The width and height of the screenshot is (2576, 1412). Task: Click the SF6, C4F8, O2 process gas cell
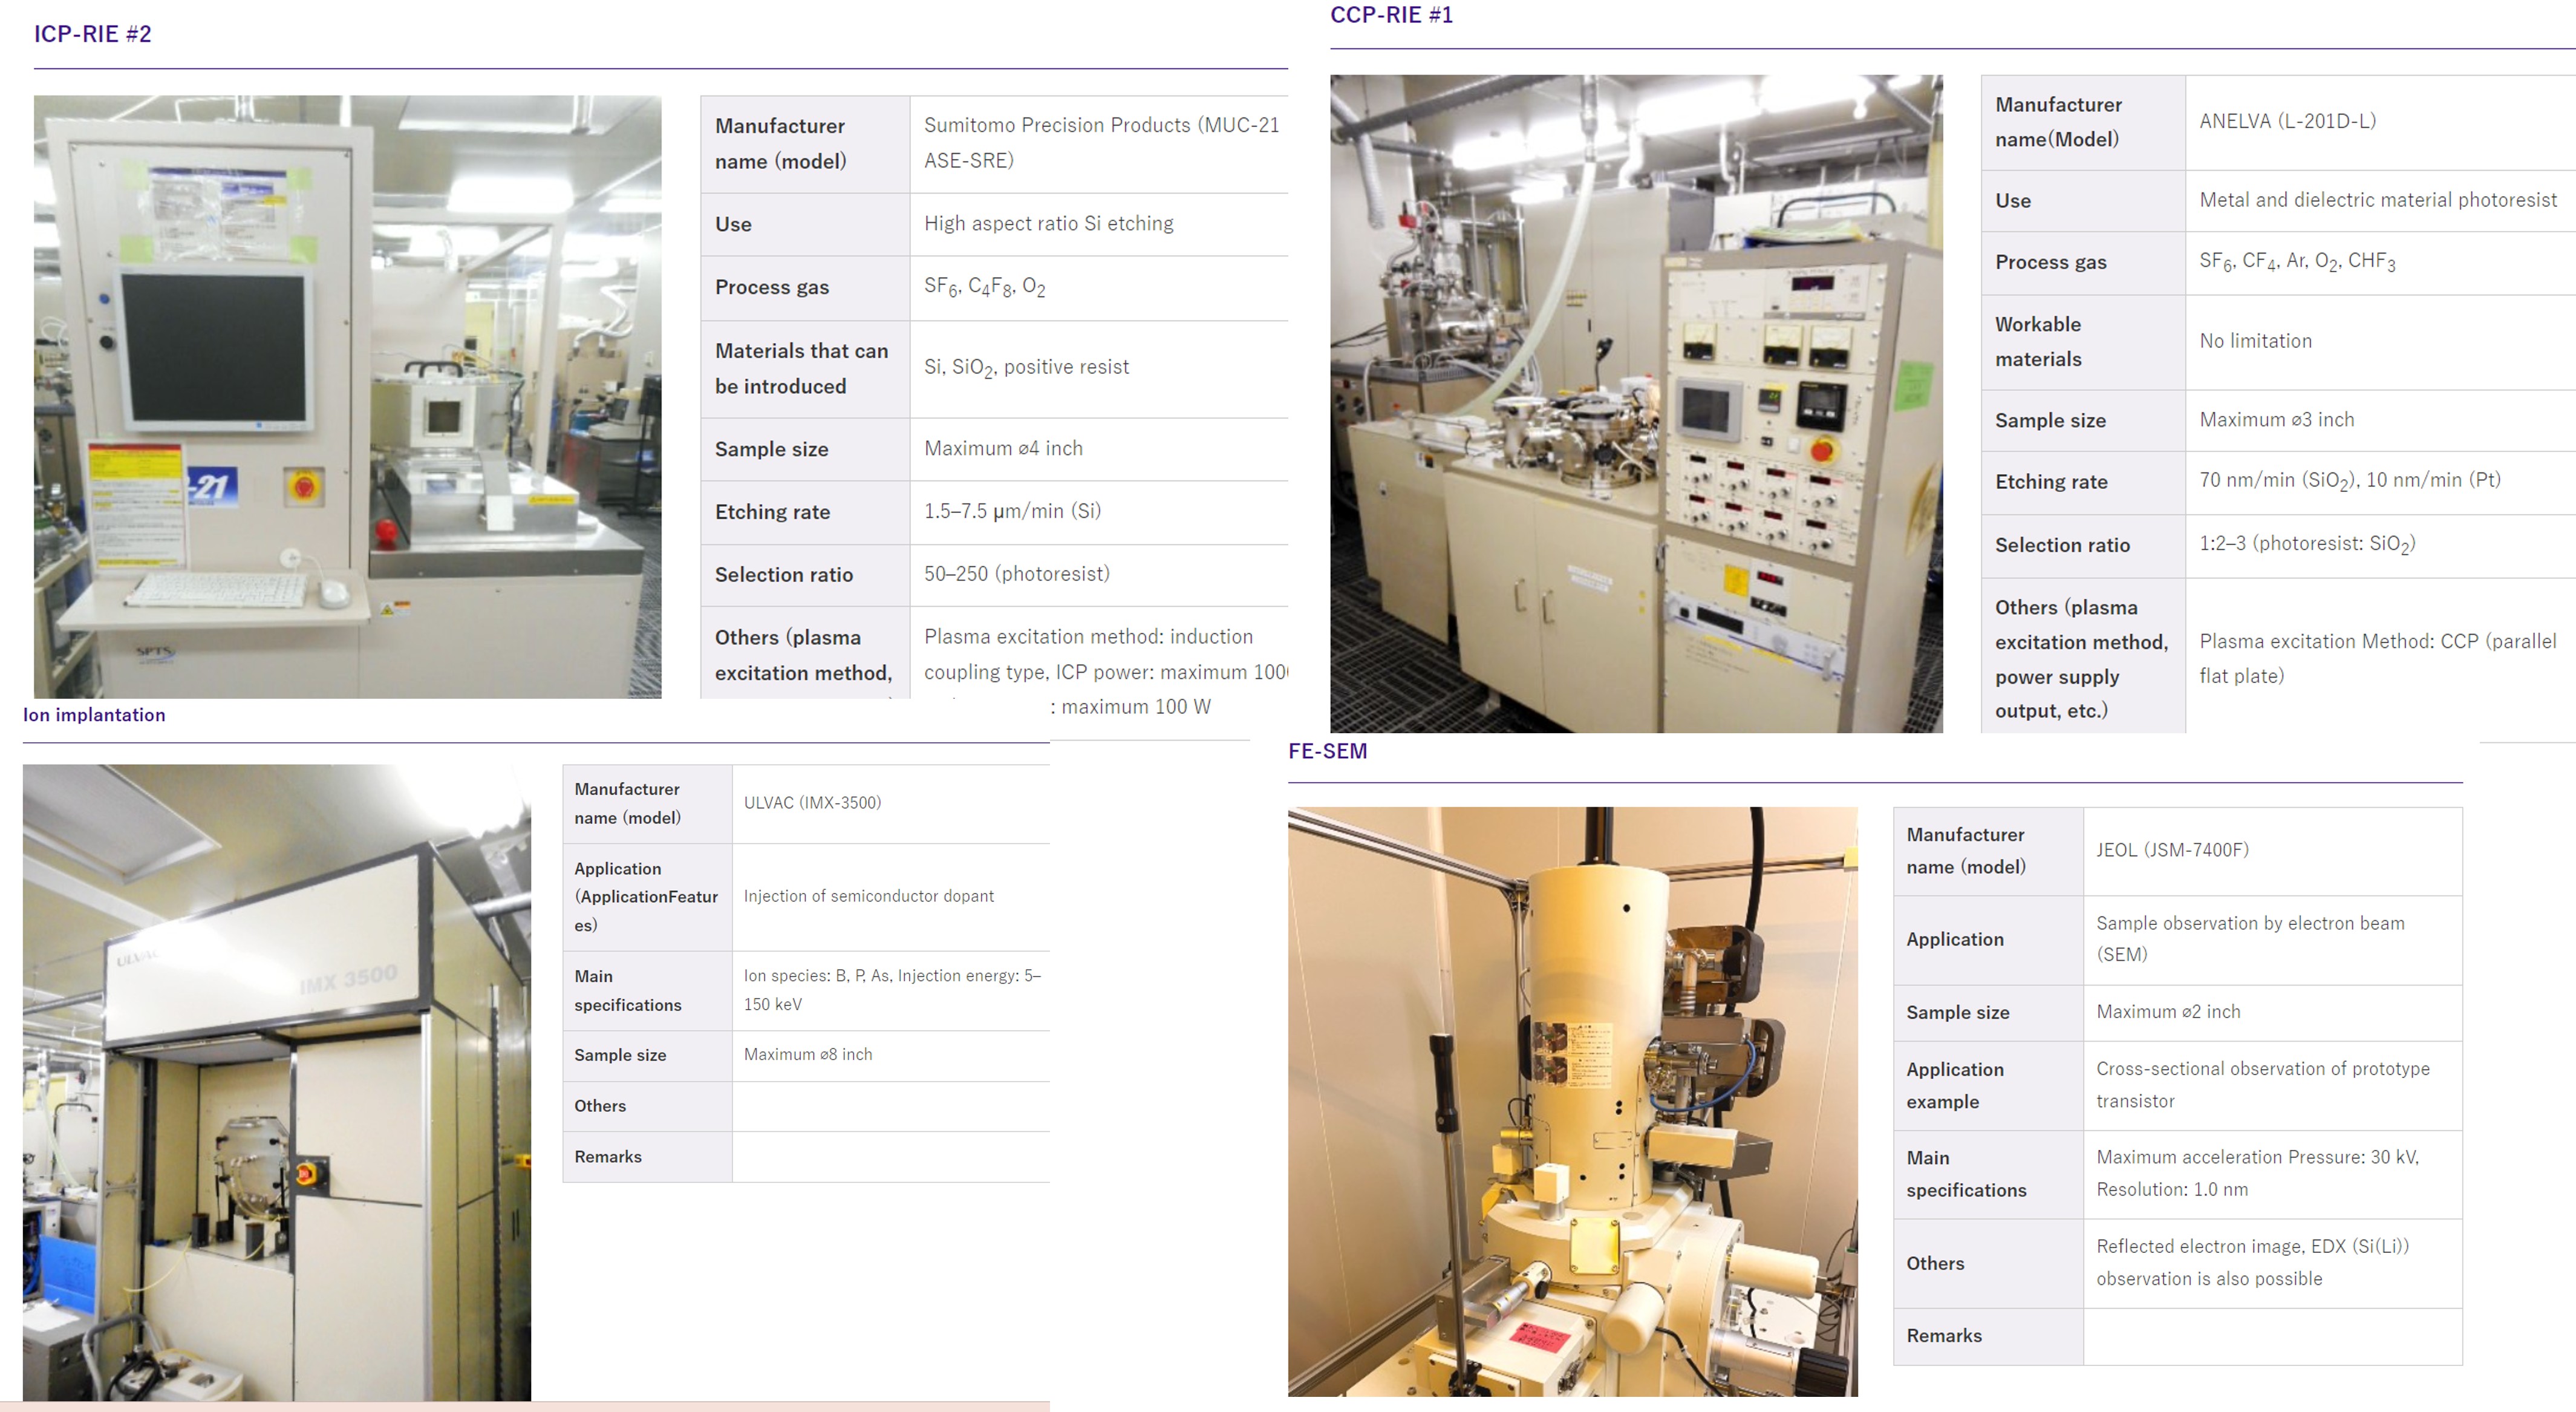pyautogui.click(x=1099, y=288)
